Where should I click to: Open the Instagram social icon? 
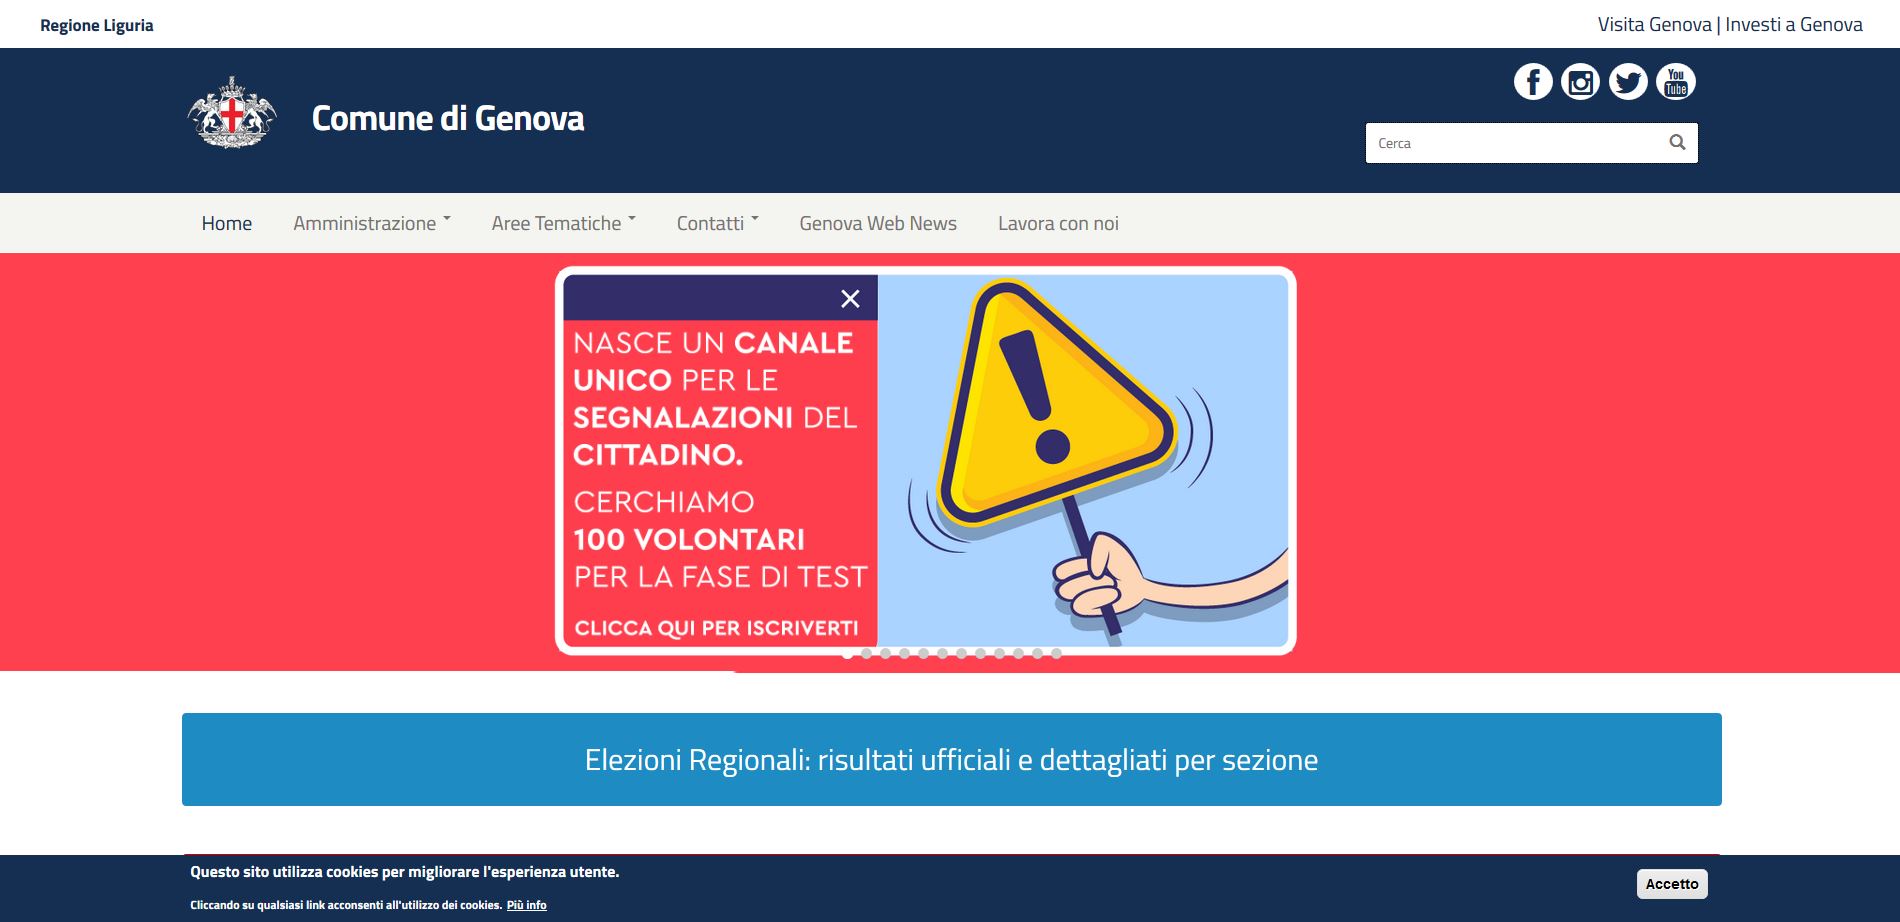coord(1580,82)
